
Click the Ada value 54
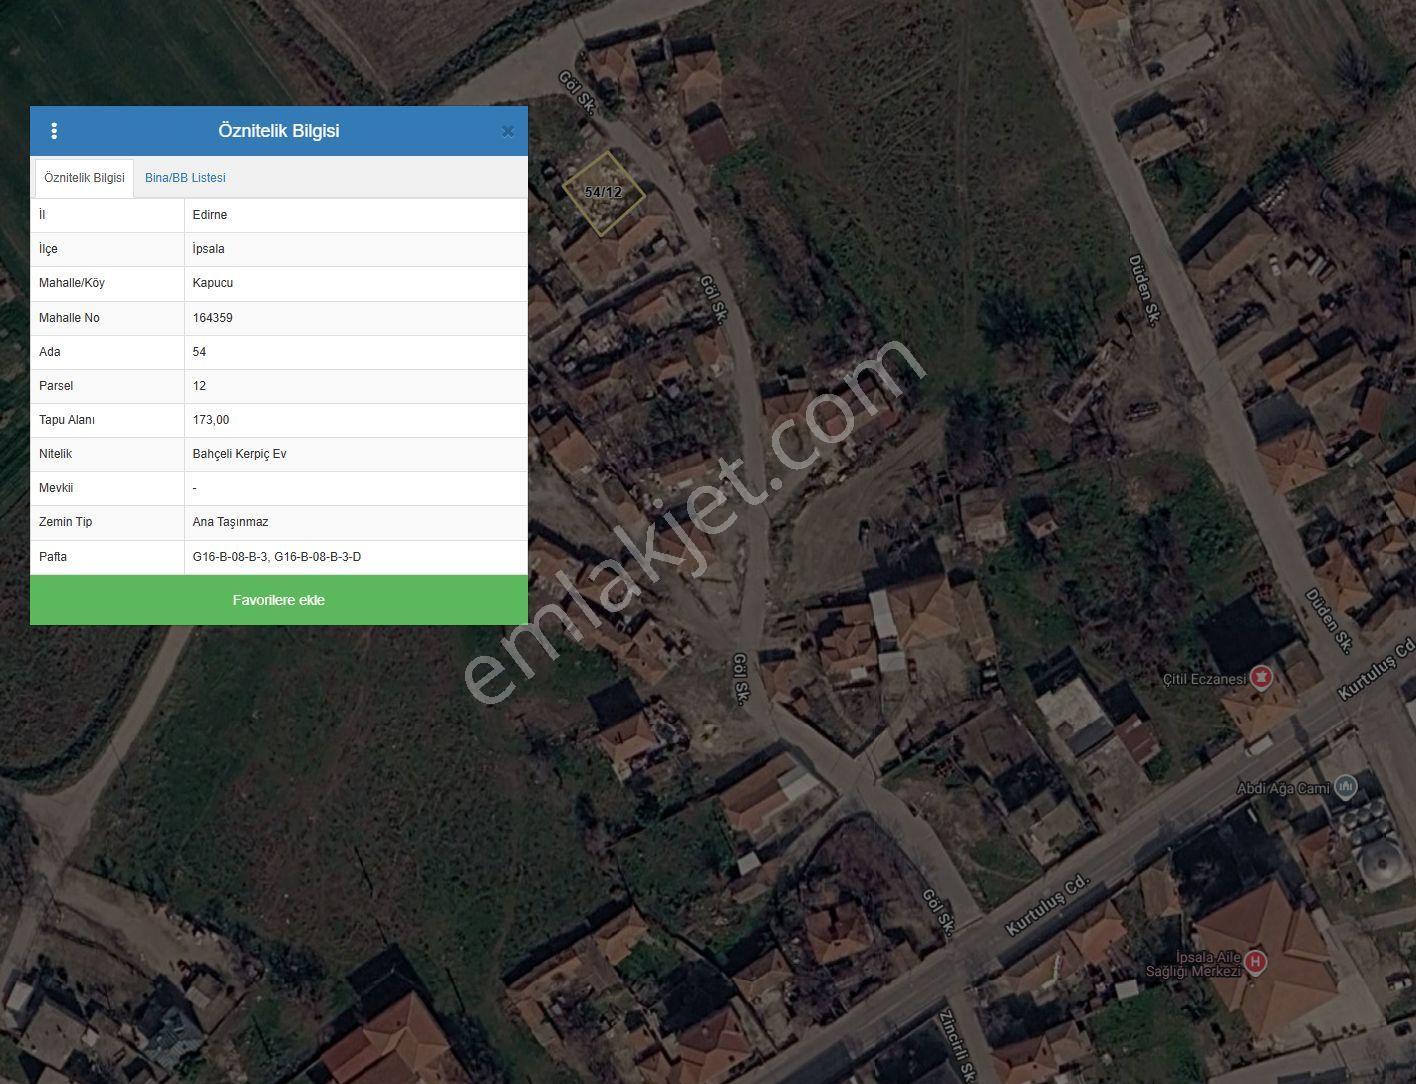(200, 352)
